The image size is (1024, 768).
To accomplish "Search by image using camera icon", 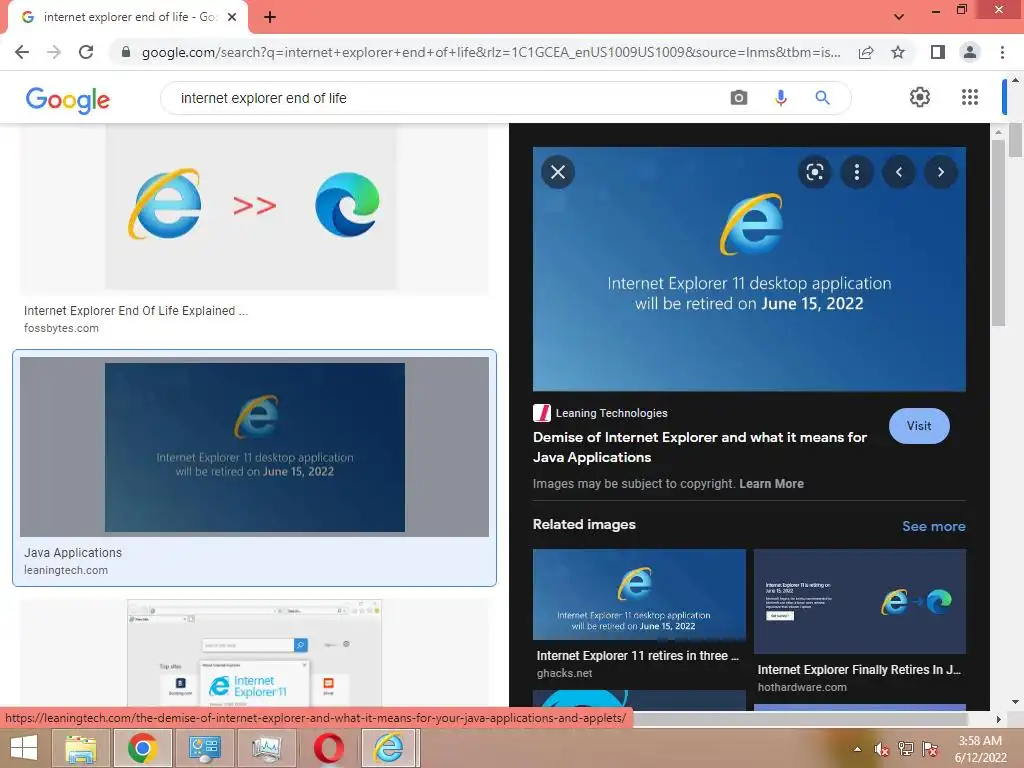I will pyautogui.click(x=739, y=98).
